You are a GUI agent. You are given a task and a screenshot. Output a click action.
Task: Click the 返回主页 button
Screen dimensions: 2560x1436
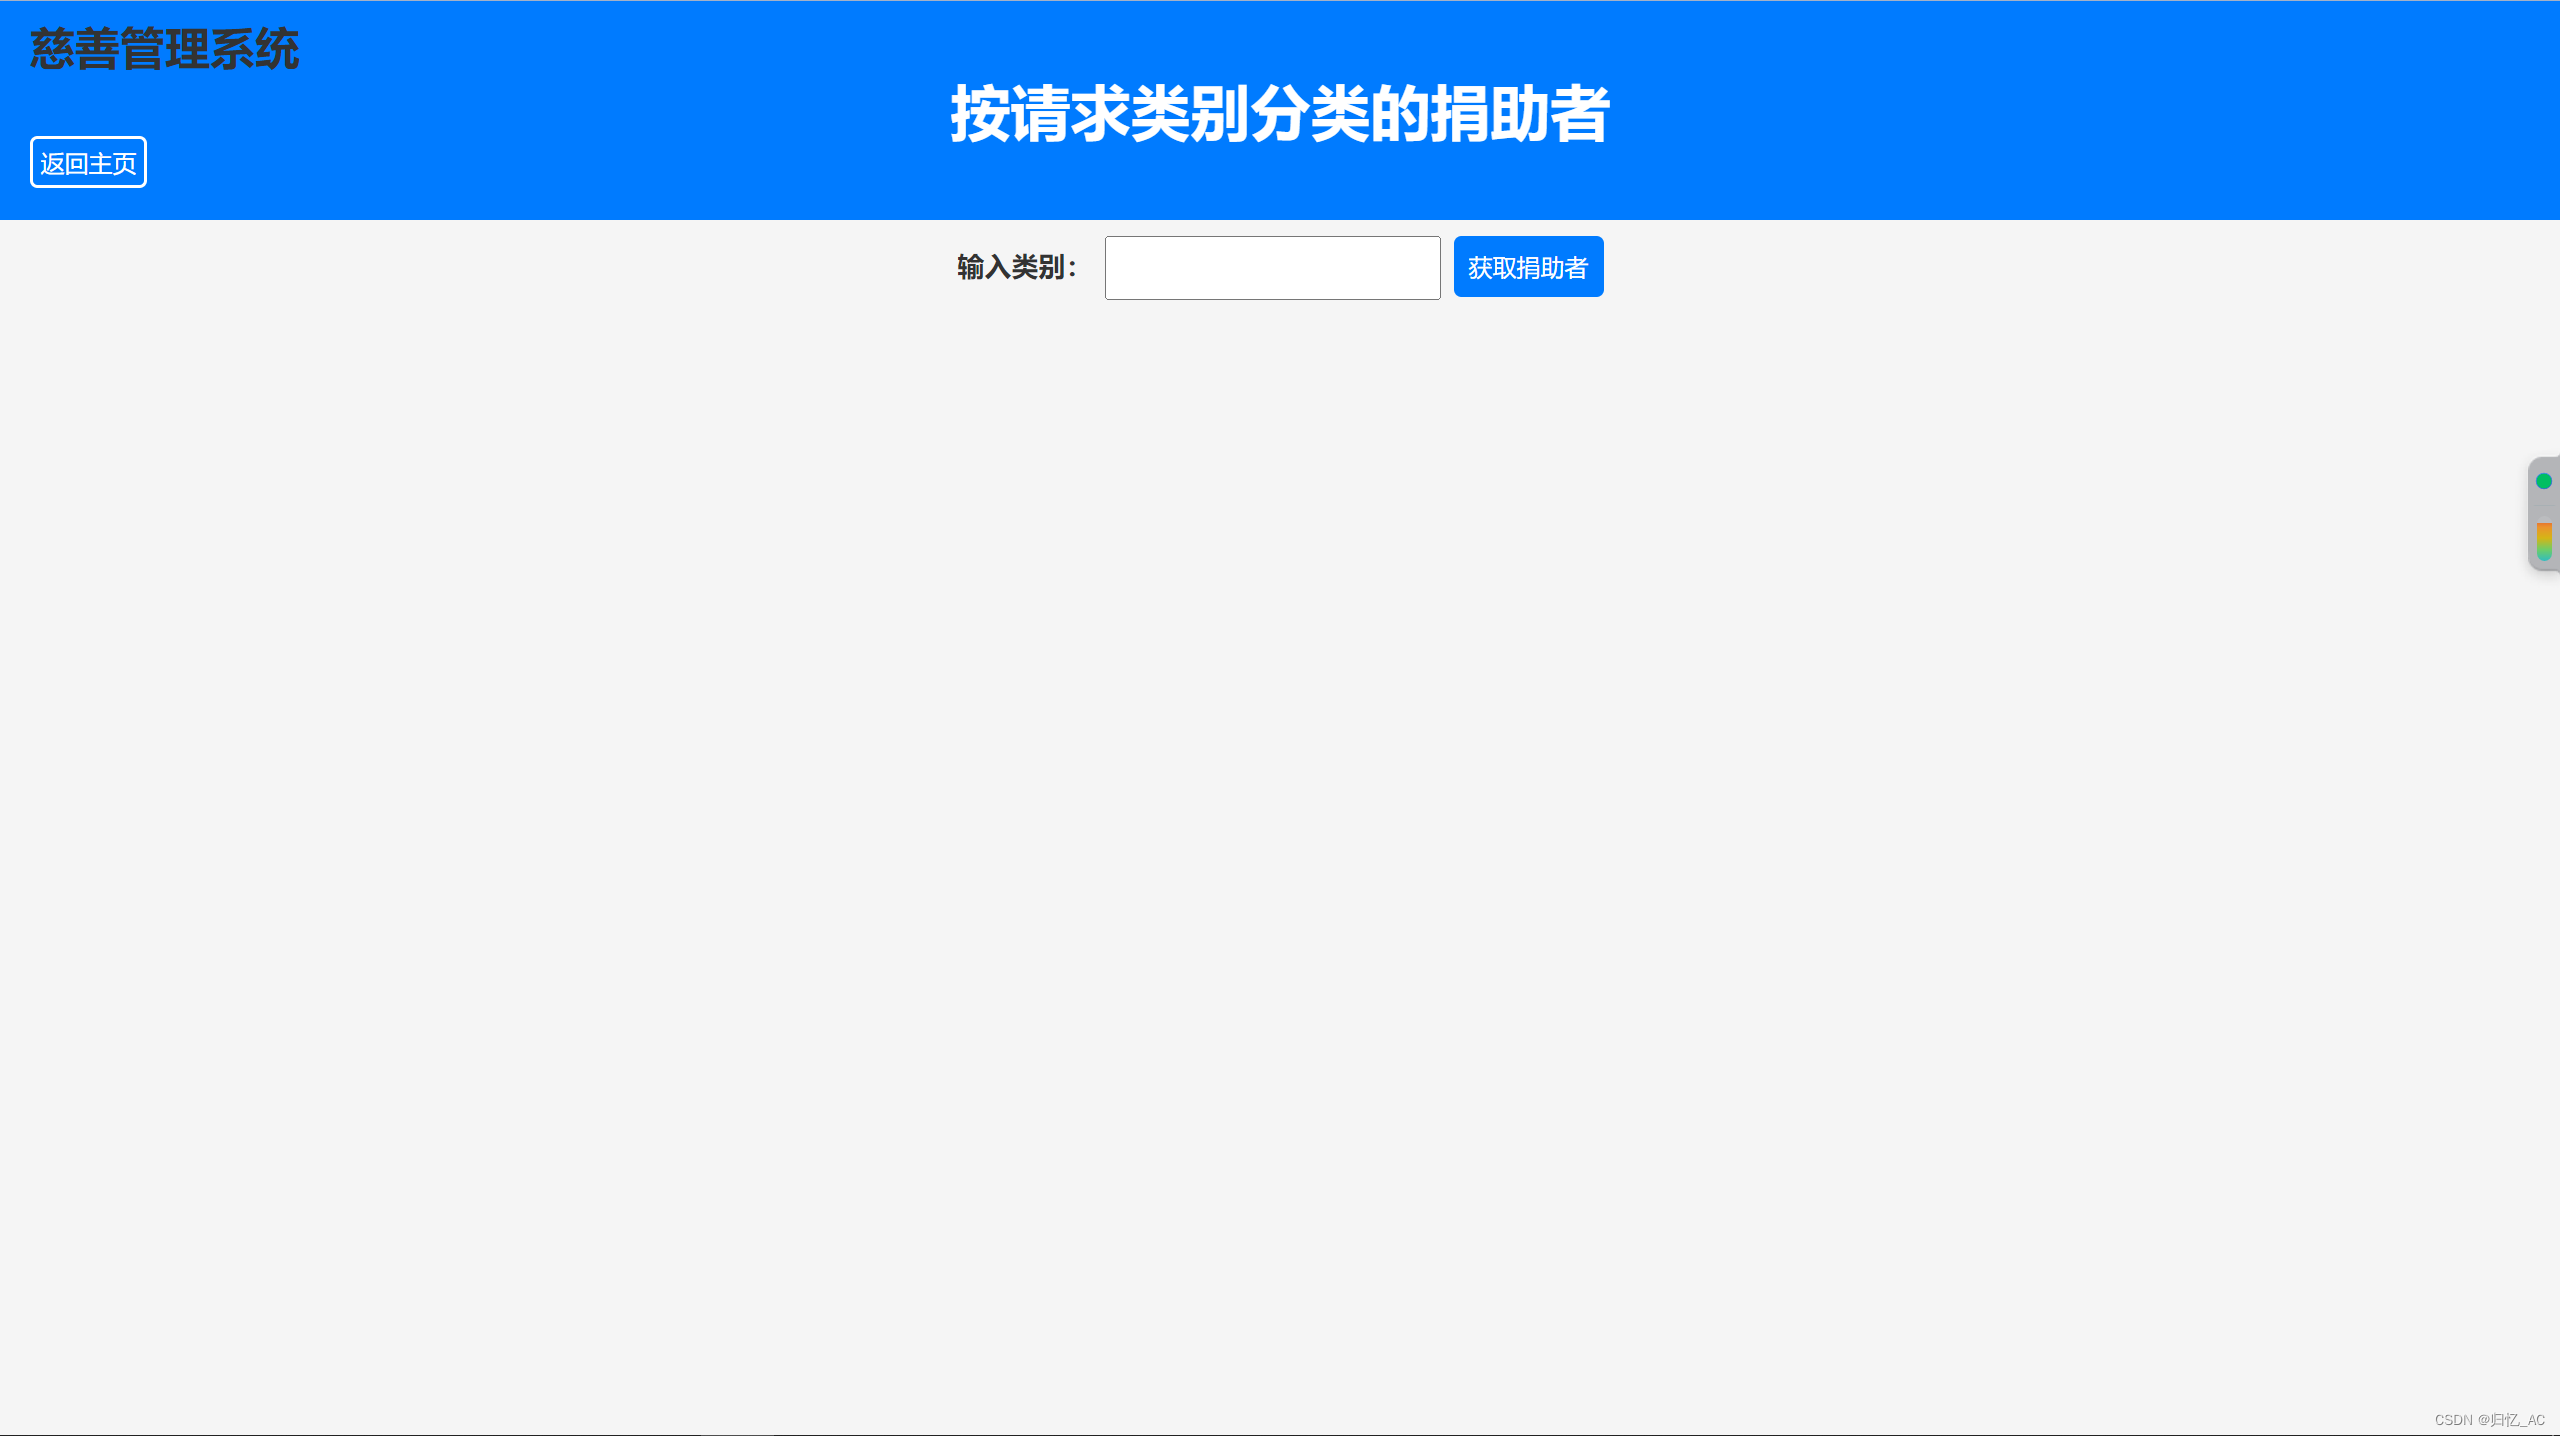click(x=88, y=162)
